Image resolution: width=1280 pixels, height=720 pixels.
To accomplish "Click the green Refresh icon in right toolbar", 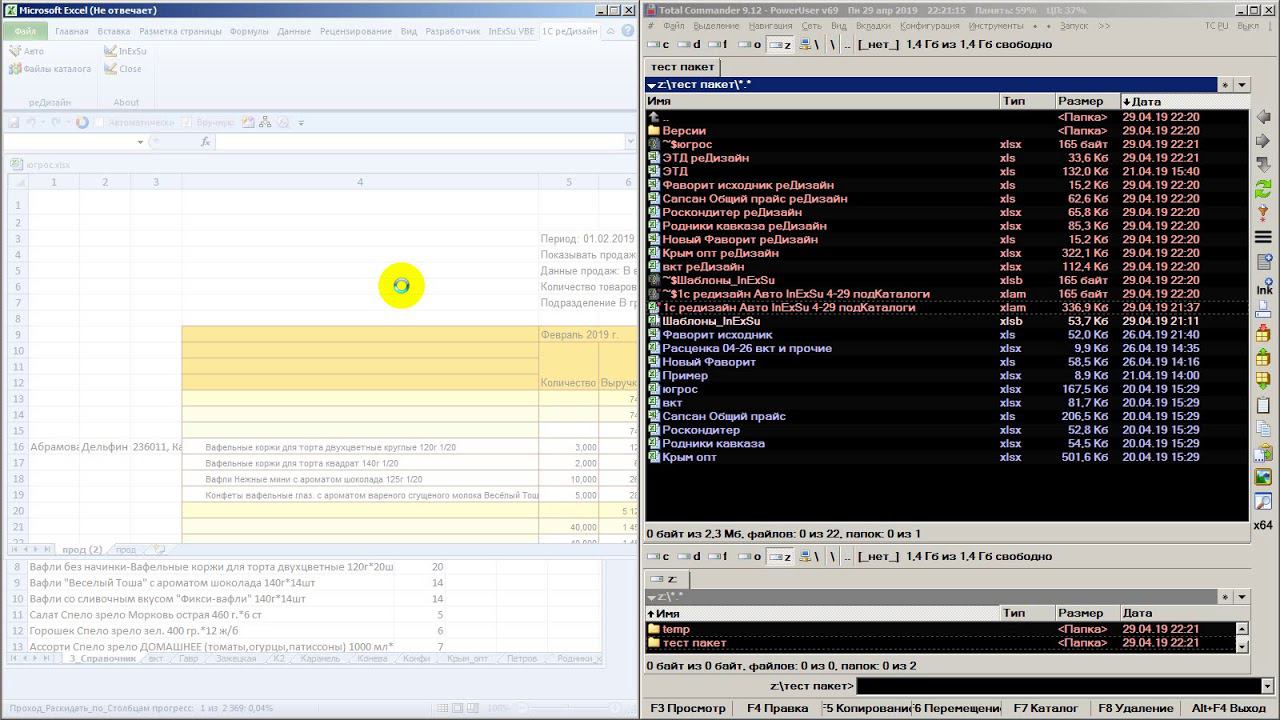I will click(1263, 188).
